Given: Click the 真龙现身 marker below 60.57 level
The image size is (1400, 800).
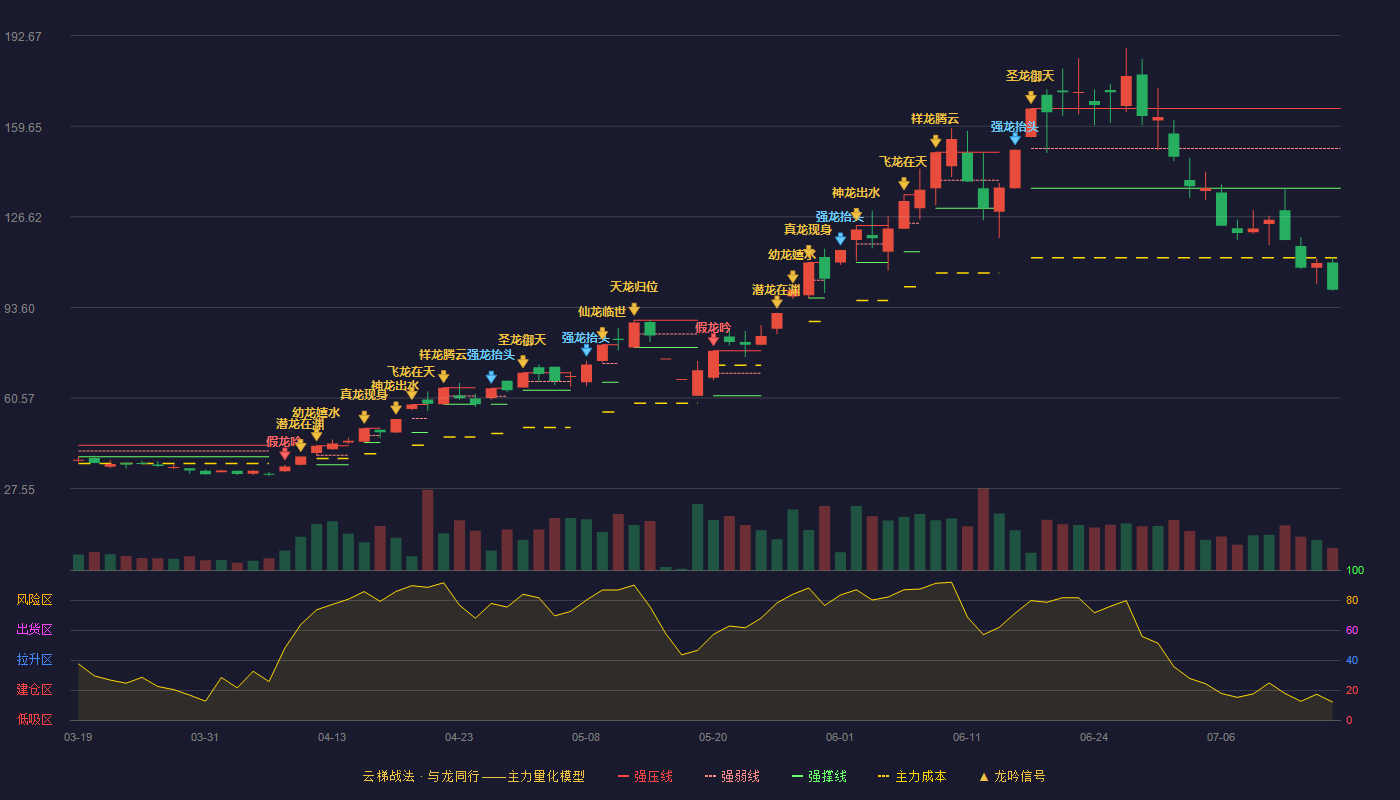Looking at the screenshot, I should 364,395.
